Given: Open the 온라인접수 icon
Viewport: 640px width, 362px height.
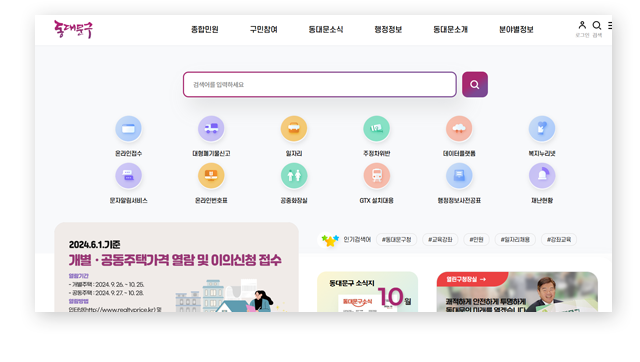Looking at the screenshot, I should (x=128, y=129).
